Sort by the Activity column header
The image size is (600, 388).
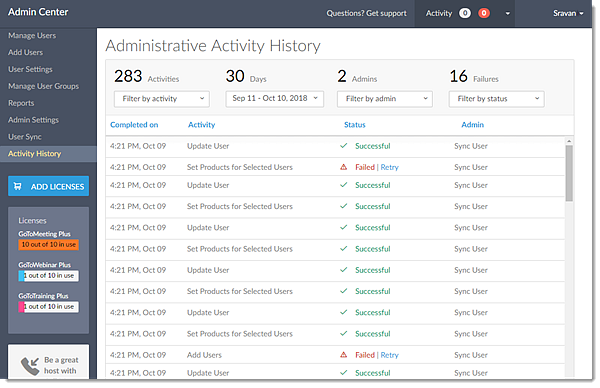click(x=202, y=125)
